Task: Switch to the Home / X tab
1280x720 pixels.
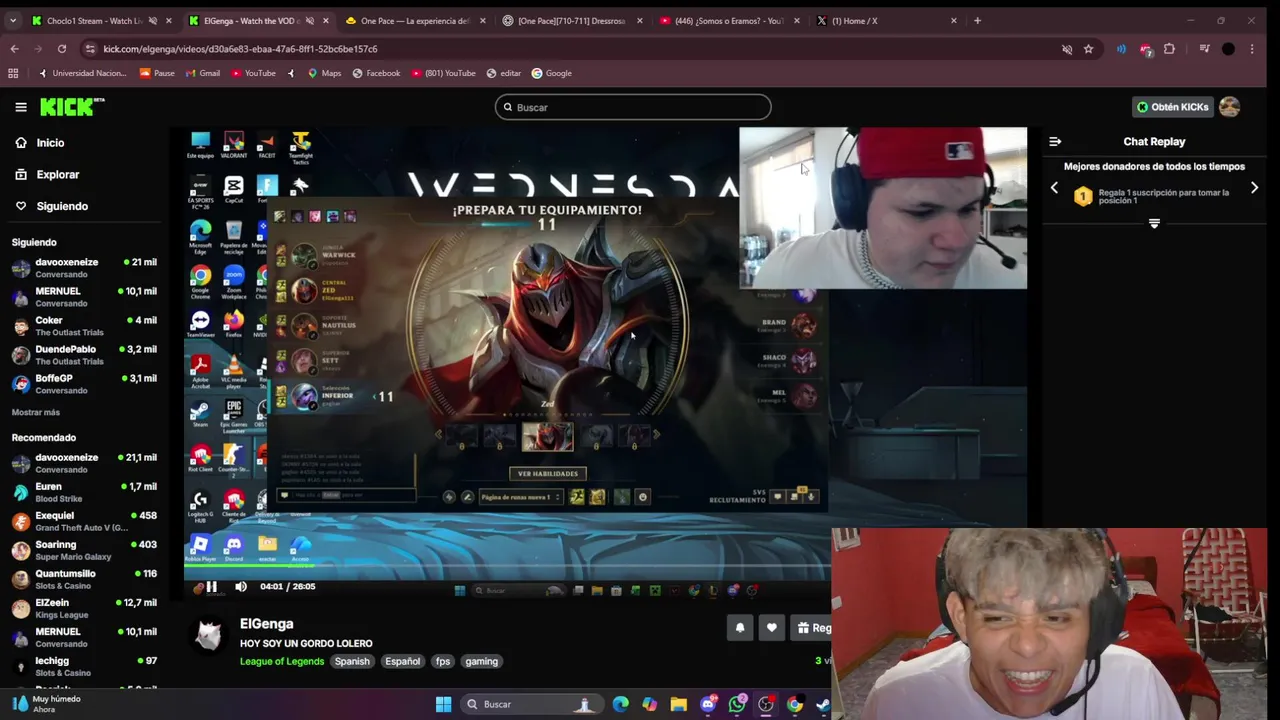Action: click(x=885, y=20)
